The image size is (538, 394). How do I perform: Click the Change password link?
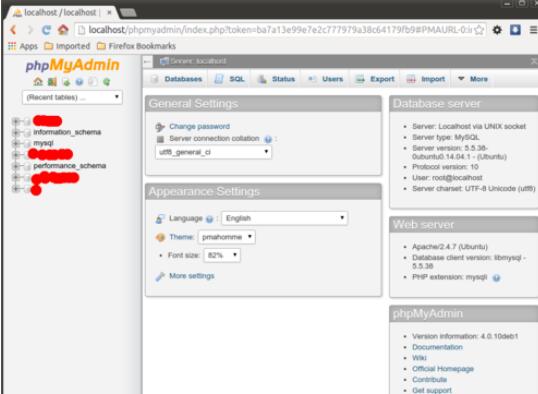click(199, 127)
